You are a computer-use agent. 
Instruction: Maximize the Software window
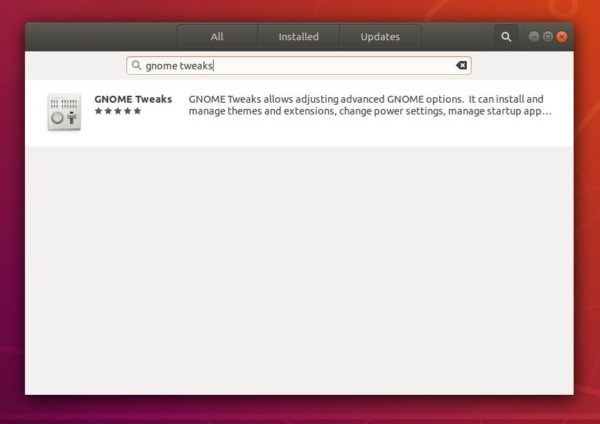(x=548, y=37)
